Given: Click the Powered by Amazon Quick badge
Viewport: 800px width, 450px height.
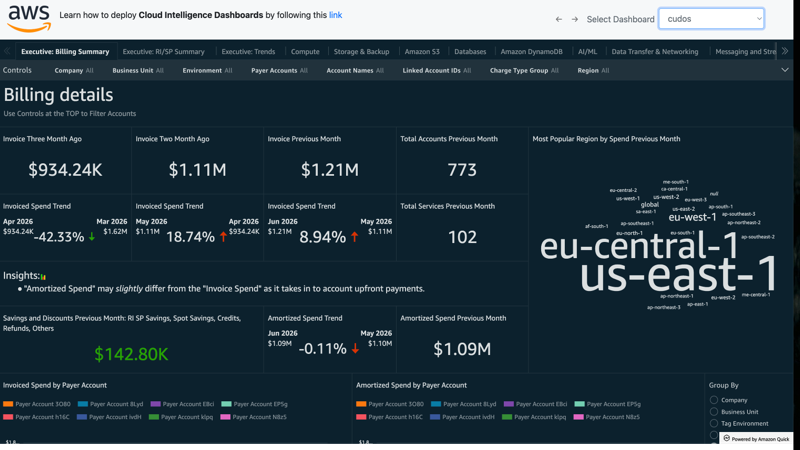Looking at the screenshot, I should click(756, 439).
